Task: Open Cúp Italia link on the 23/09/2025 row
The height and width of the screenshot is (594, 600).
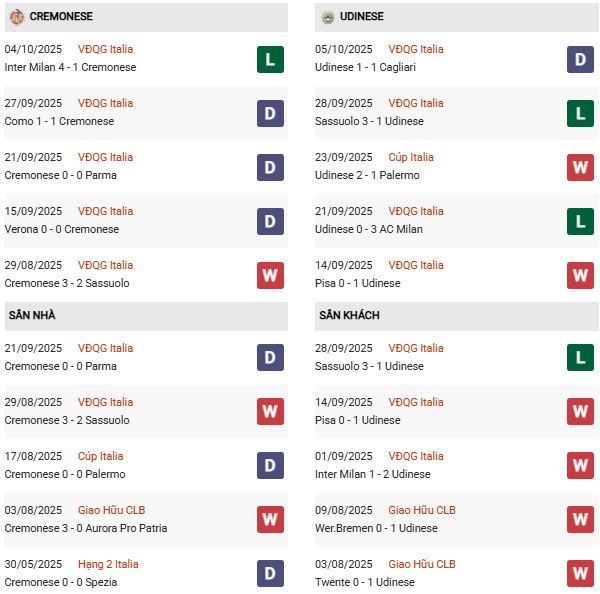Action: pos(412,157)
